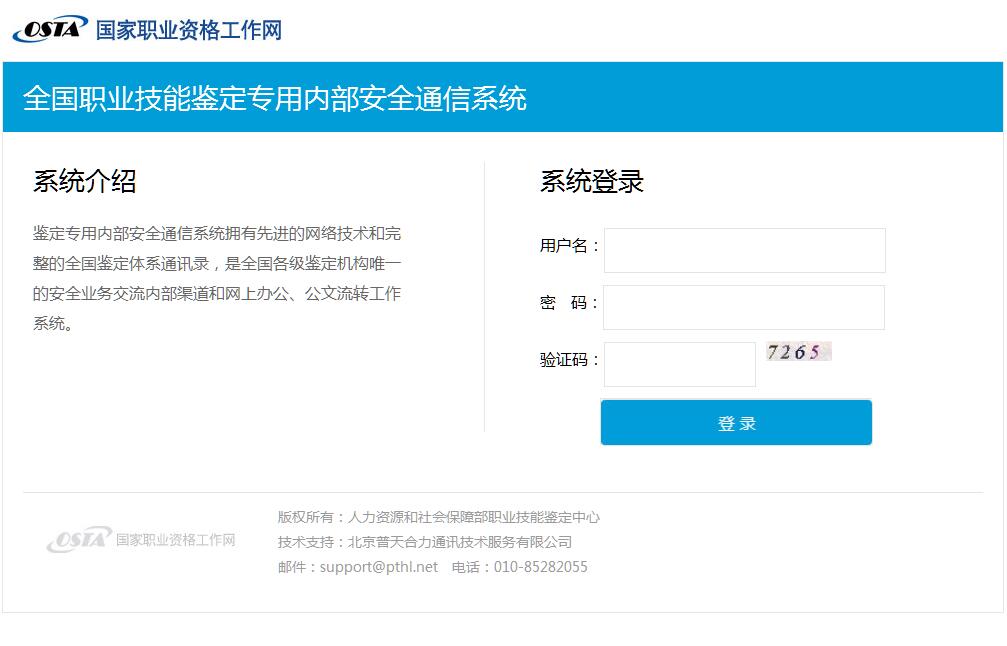Click the 系统登录 heading
Screen dimensions: 1007x646
click(x=591, y=181)
